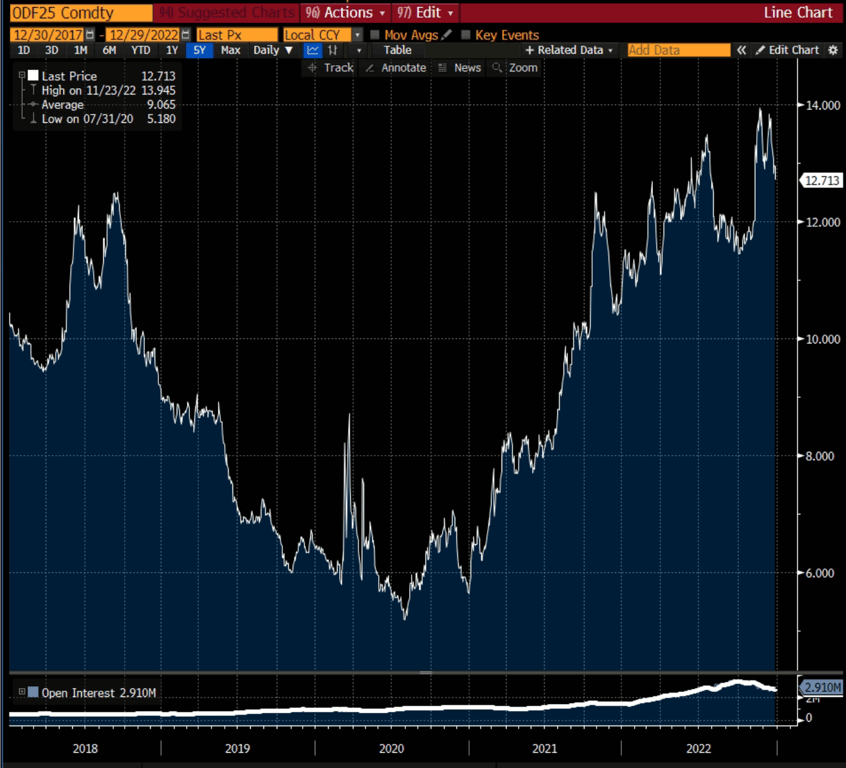Click the 12/29/2022 end date field
The image size is (846, 768).
tap(143, 35)
